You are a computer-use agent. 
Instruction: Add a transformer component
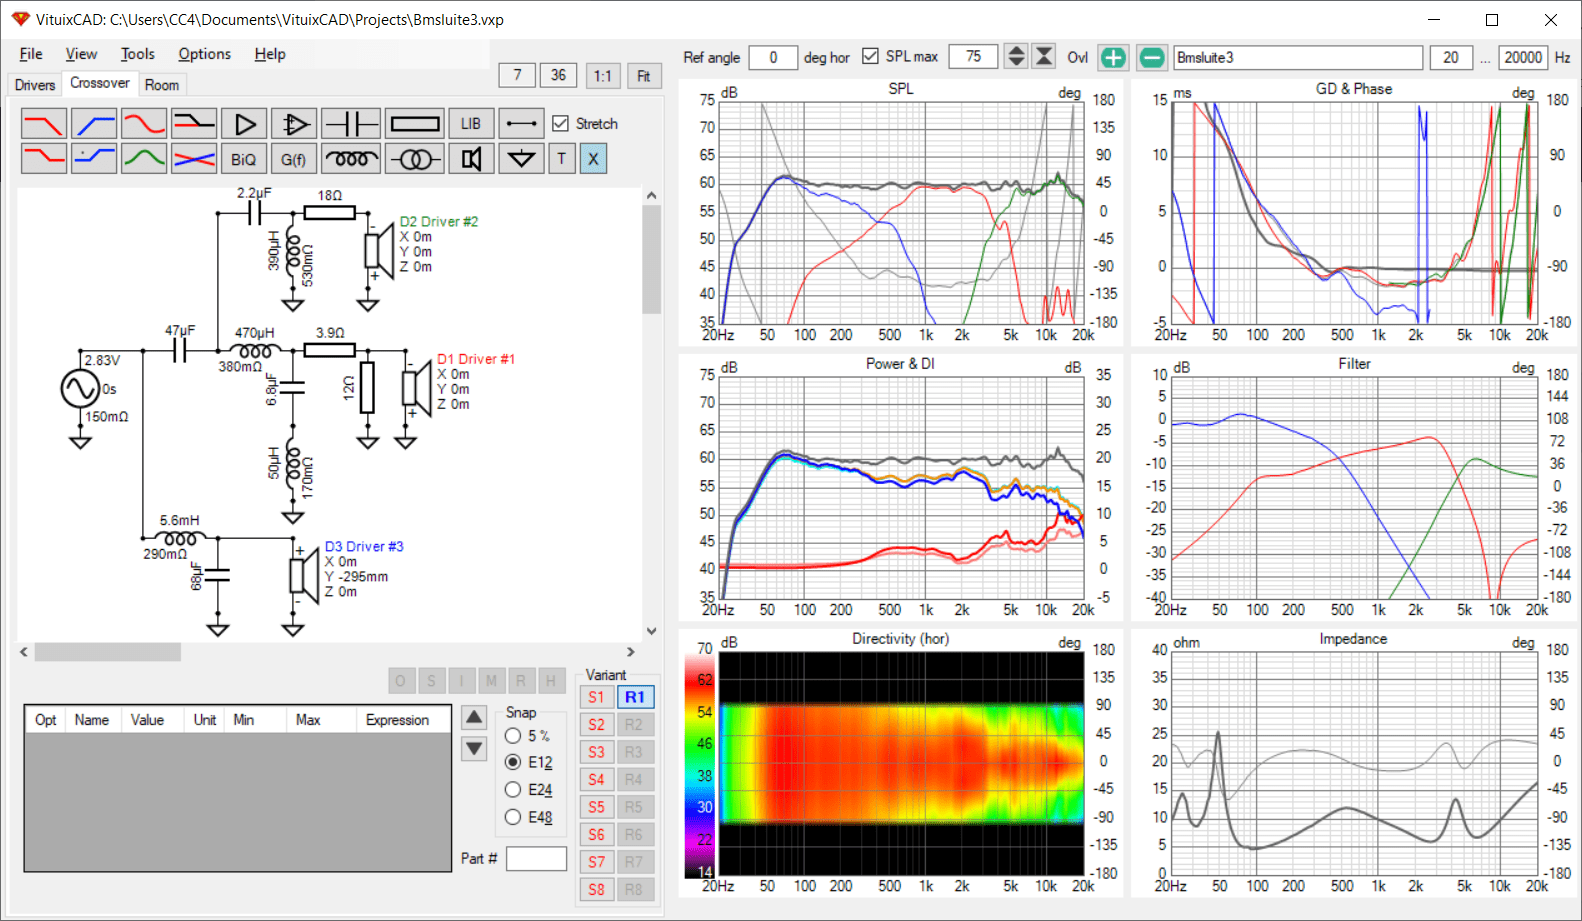pyautogui.click(x=415, y=158)
